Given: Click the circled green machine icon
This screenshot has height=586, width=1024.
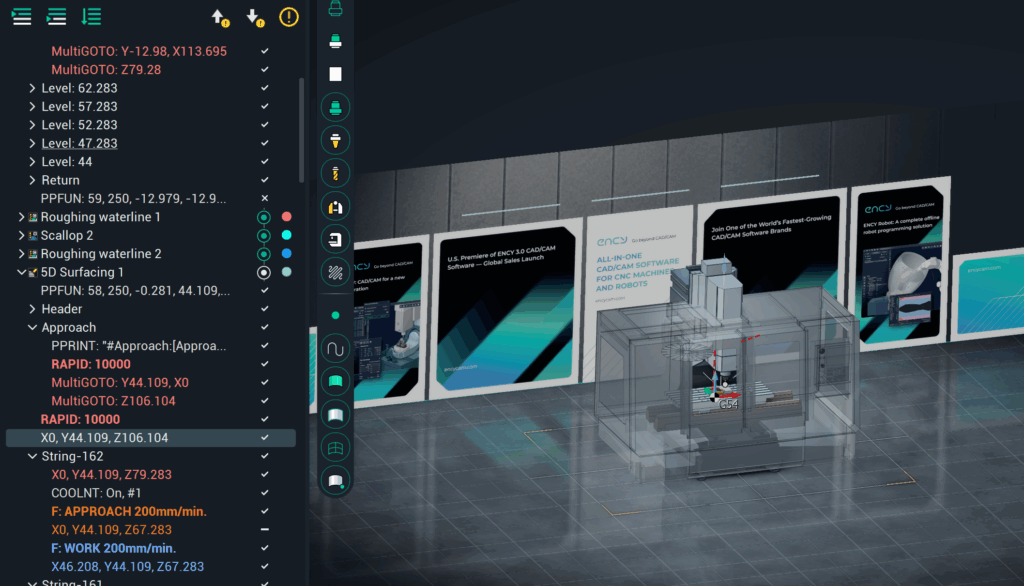Looking at the screenshot, I should tap(335, 107).
